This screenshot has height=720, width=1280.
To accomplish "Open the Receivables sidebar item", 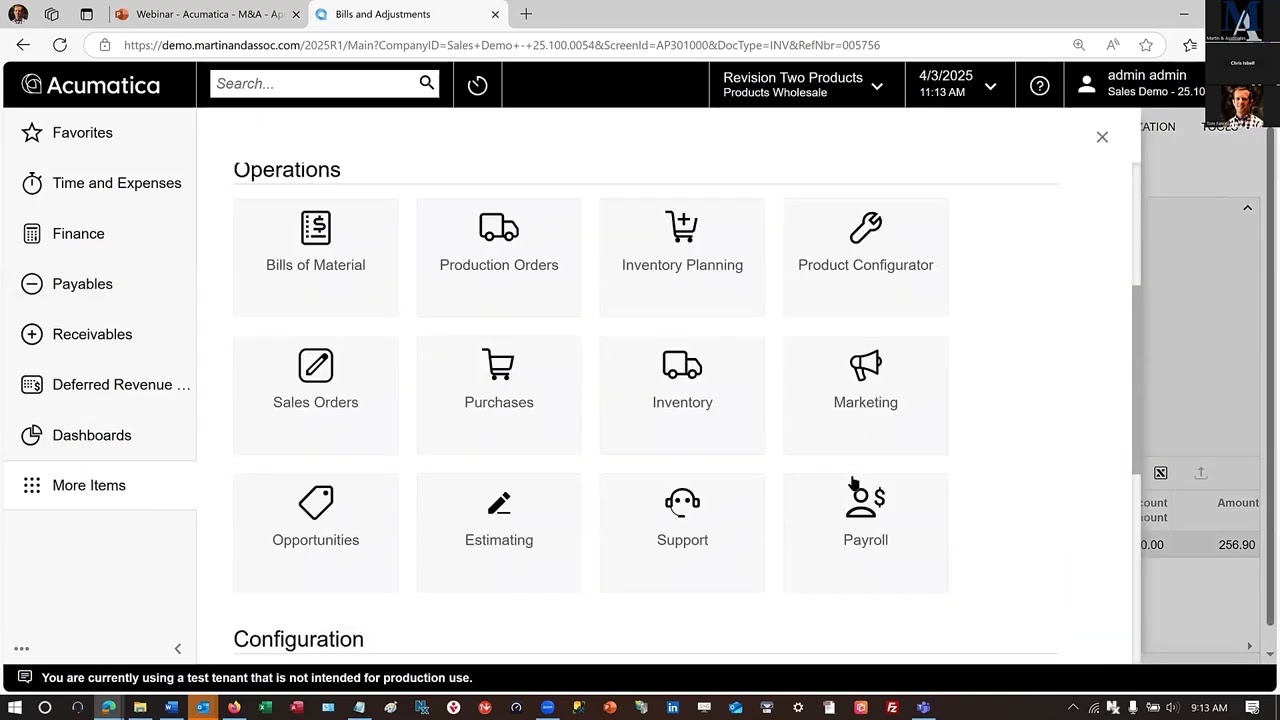I will 99,334.
